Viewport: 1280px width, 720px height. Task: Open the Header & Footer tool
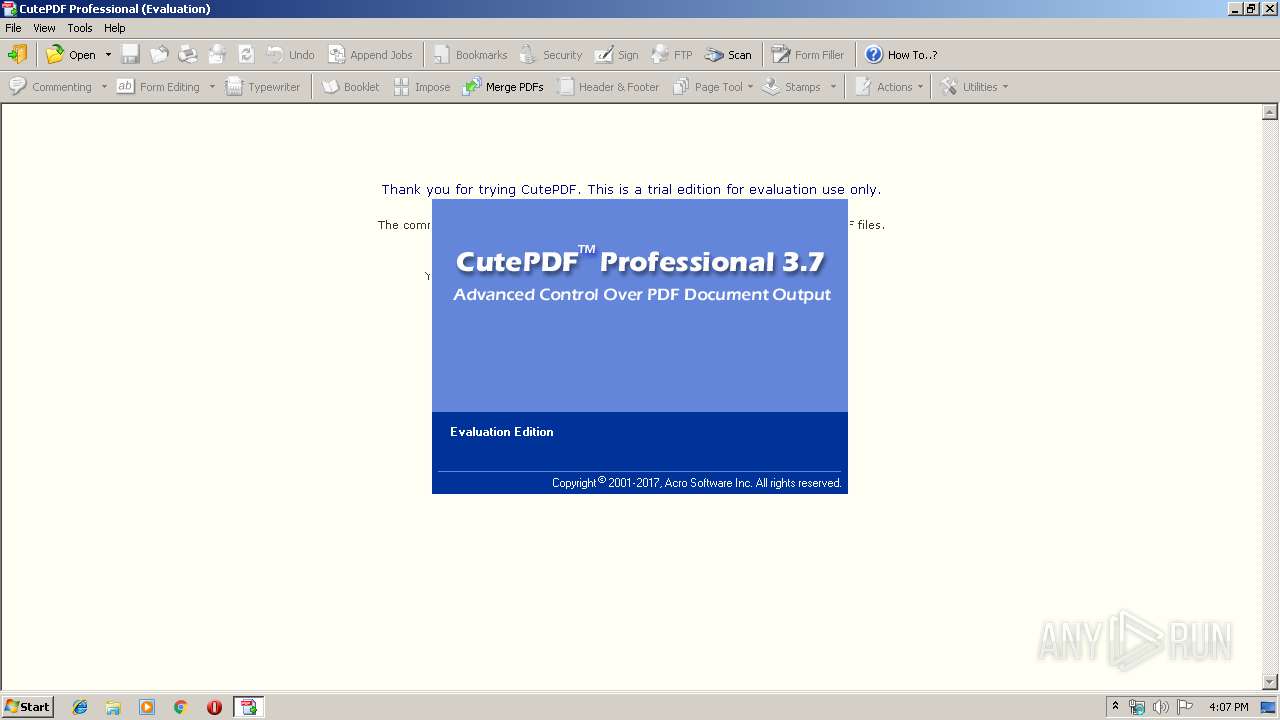coord(607,87)
